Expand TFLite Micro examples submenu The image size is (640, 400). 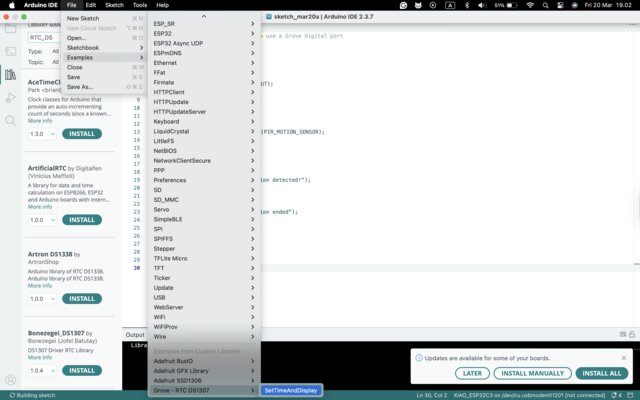pyautogui.click(x=204, y=258)
